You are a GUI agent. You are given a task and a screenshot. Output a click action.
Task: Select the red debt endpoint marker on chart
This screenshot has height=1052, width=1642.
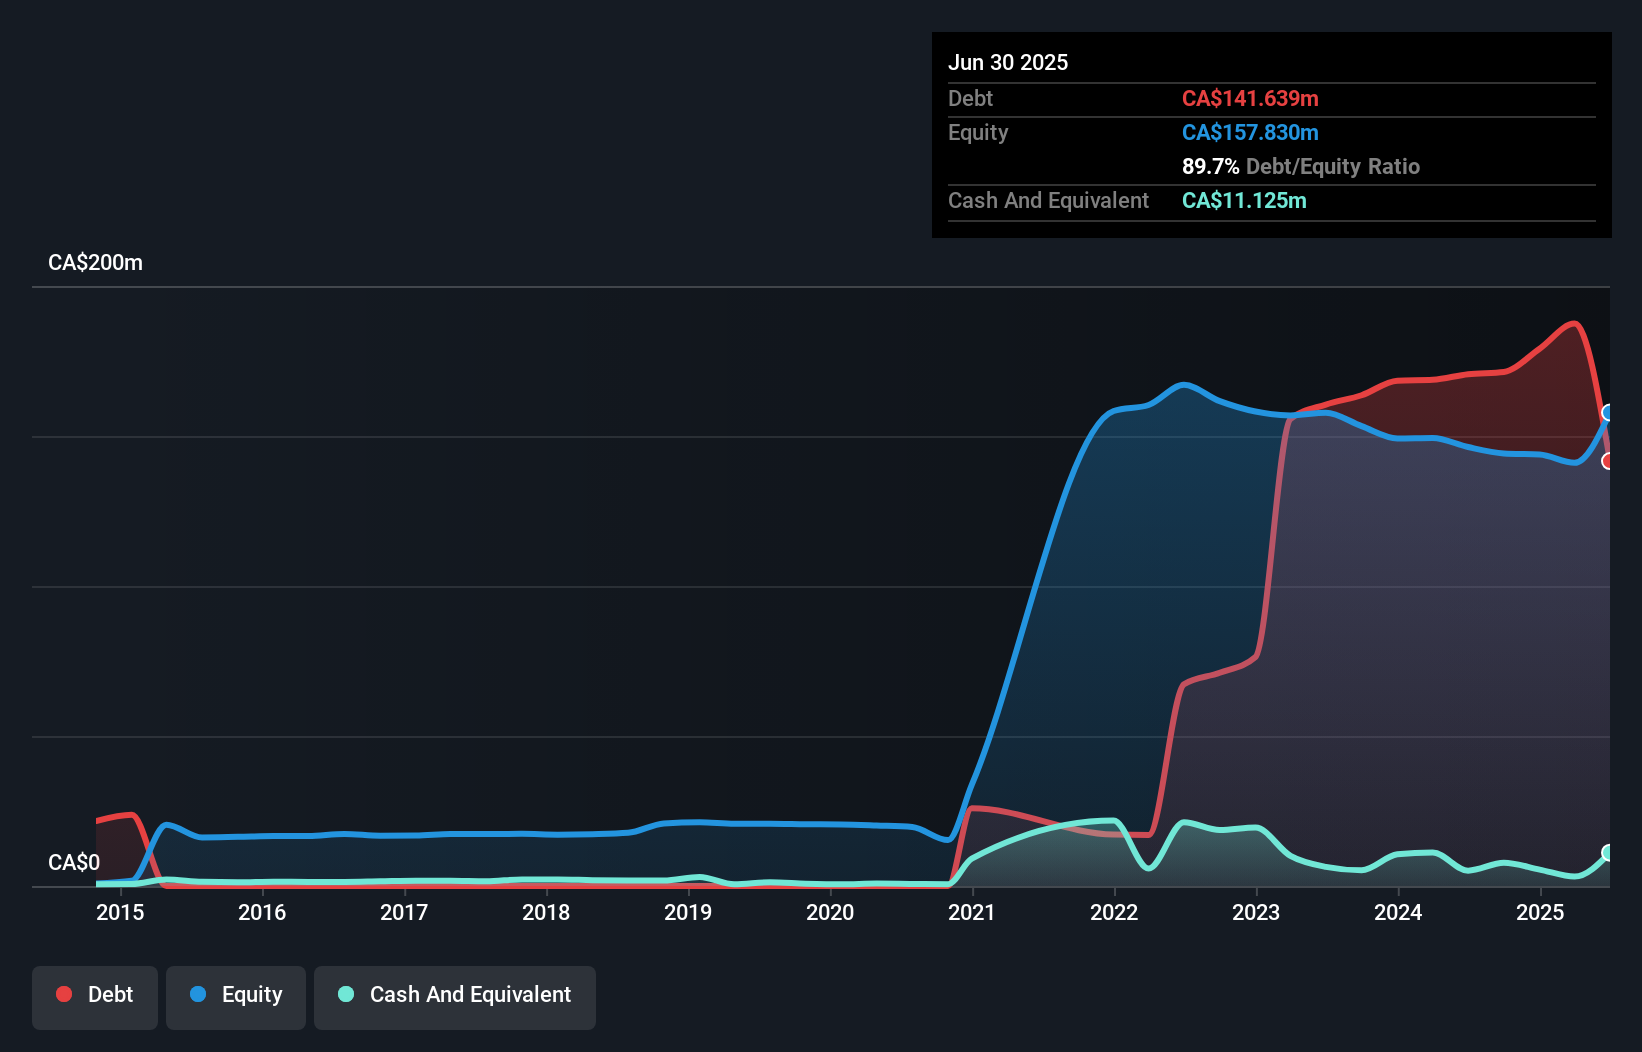pos(1608,461)
